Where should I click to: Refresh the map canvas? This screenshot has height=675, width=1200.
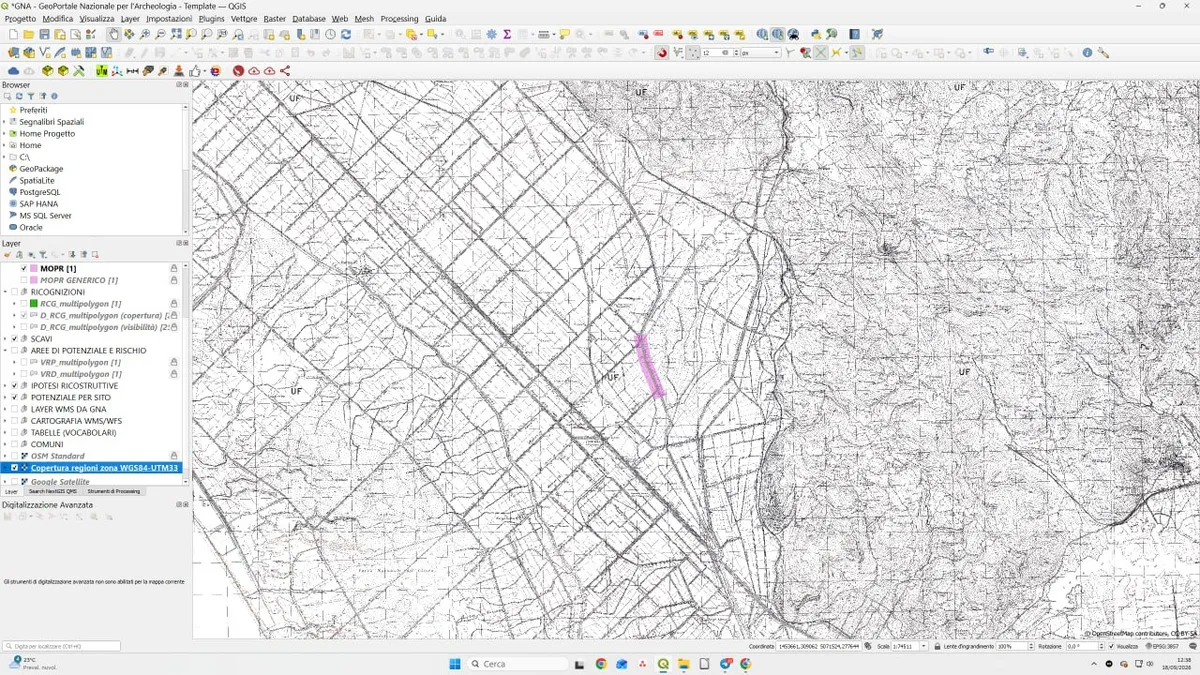pyautogui.click(x=346, y=34)
